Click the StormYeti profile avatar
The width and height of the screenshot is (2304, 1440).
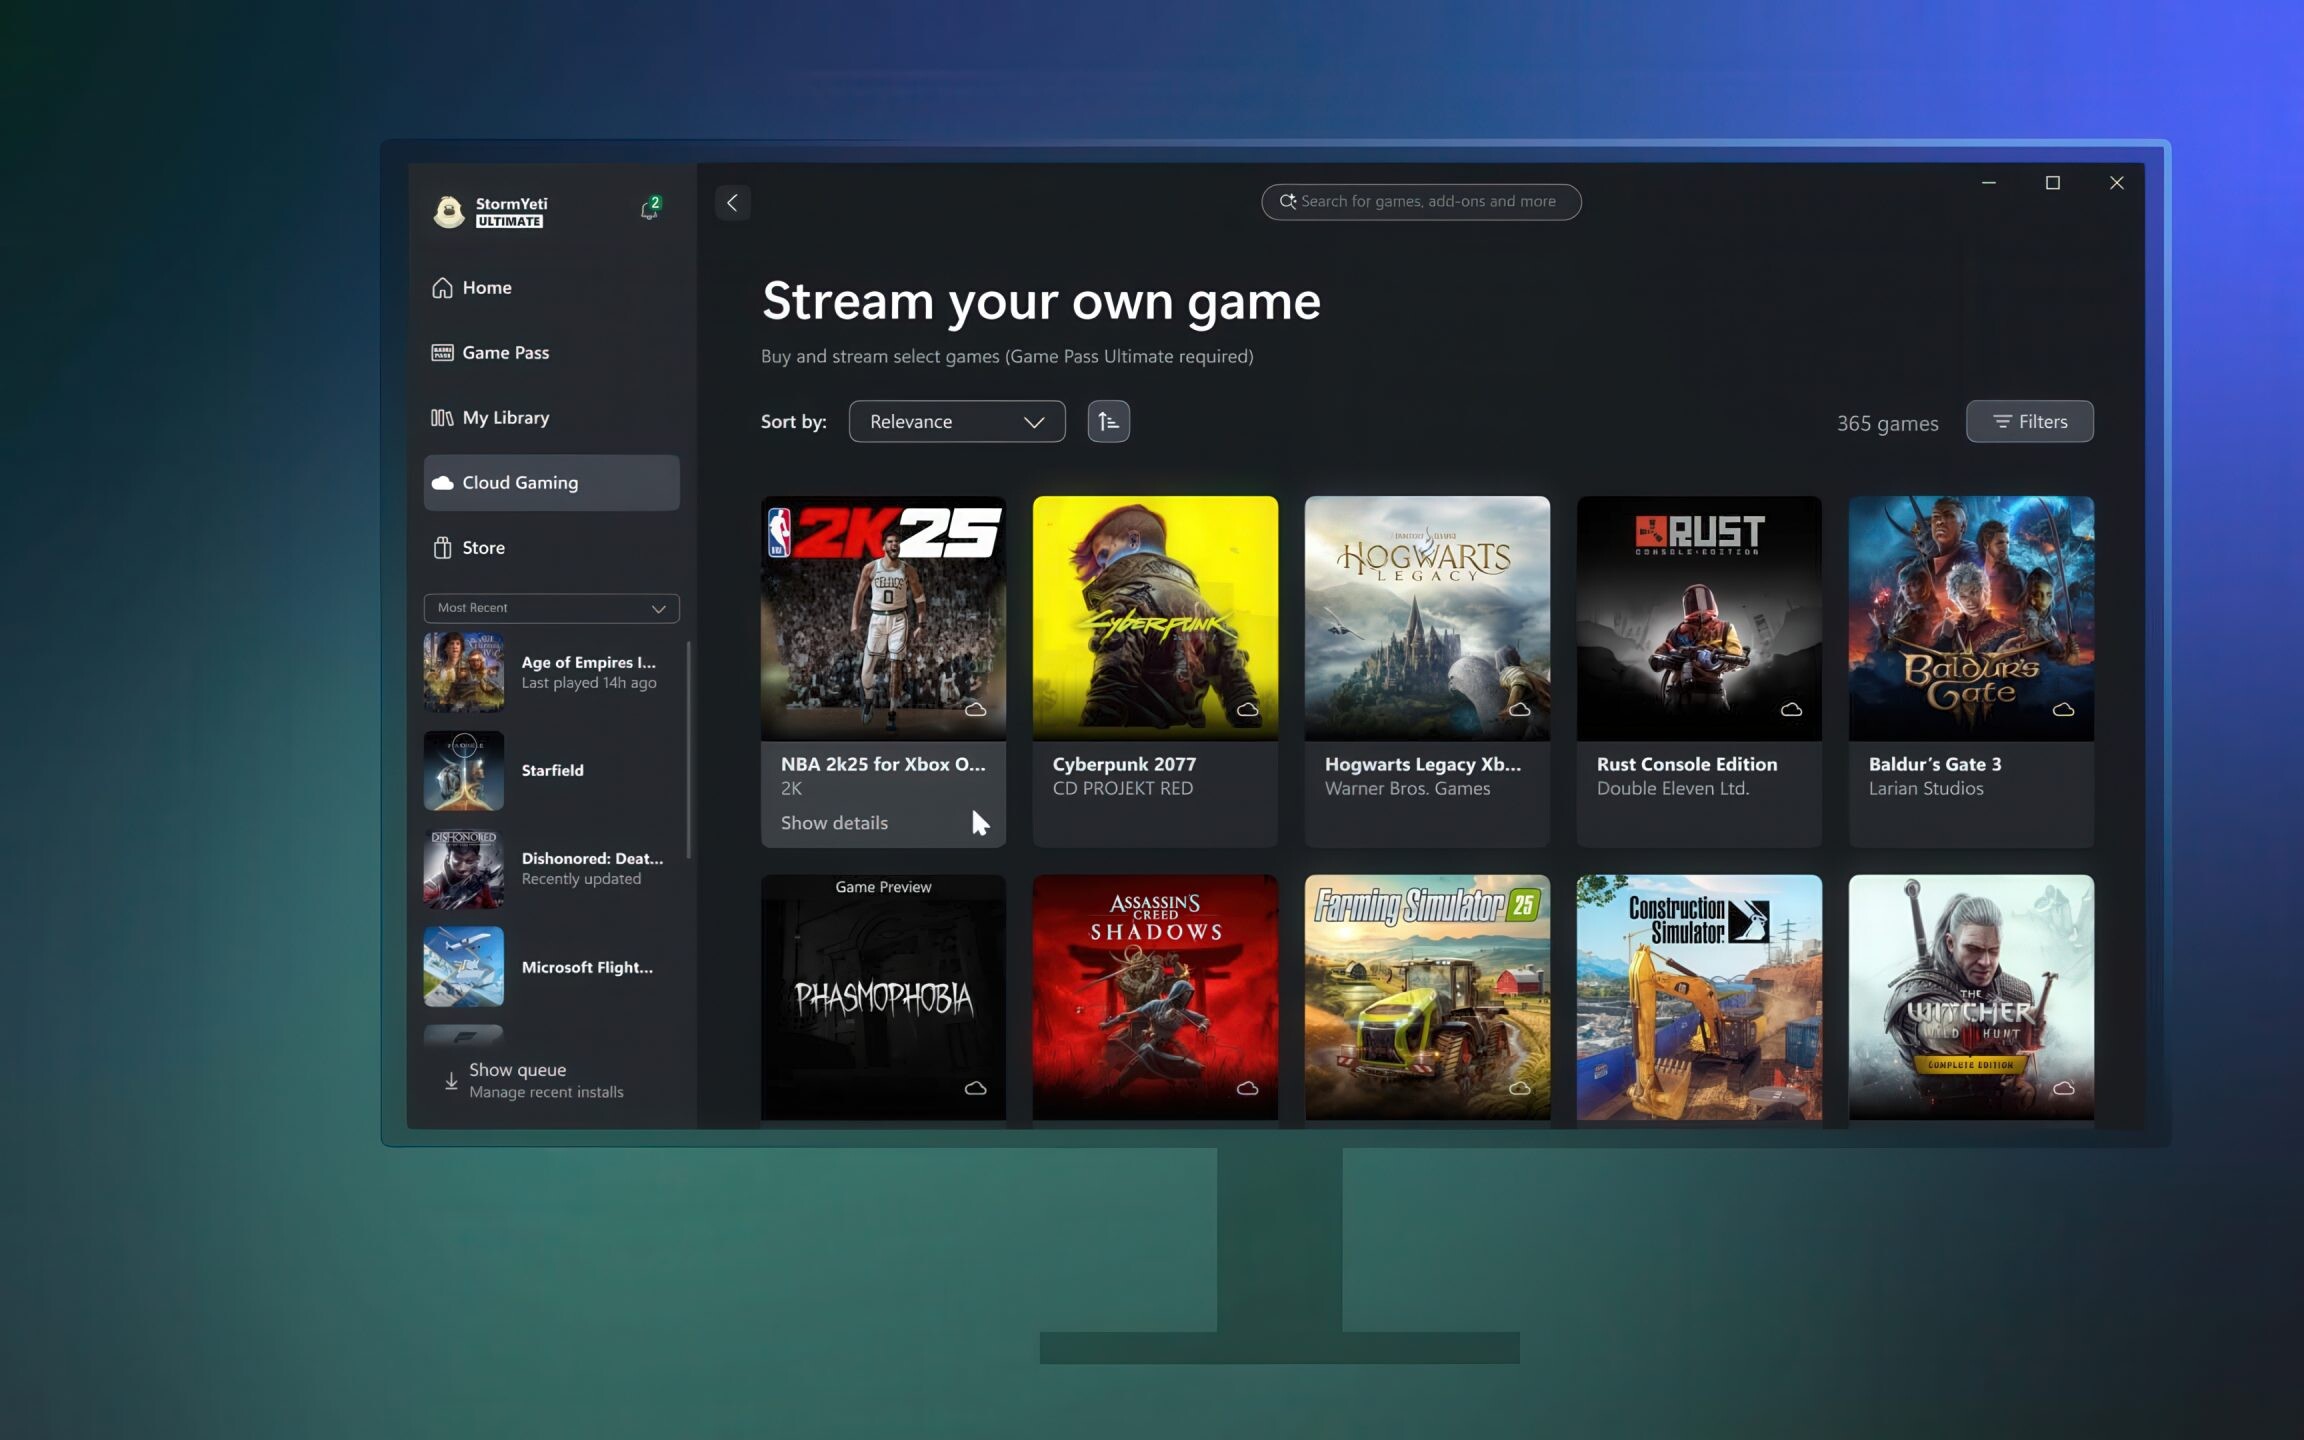pos(449,212)
